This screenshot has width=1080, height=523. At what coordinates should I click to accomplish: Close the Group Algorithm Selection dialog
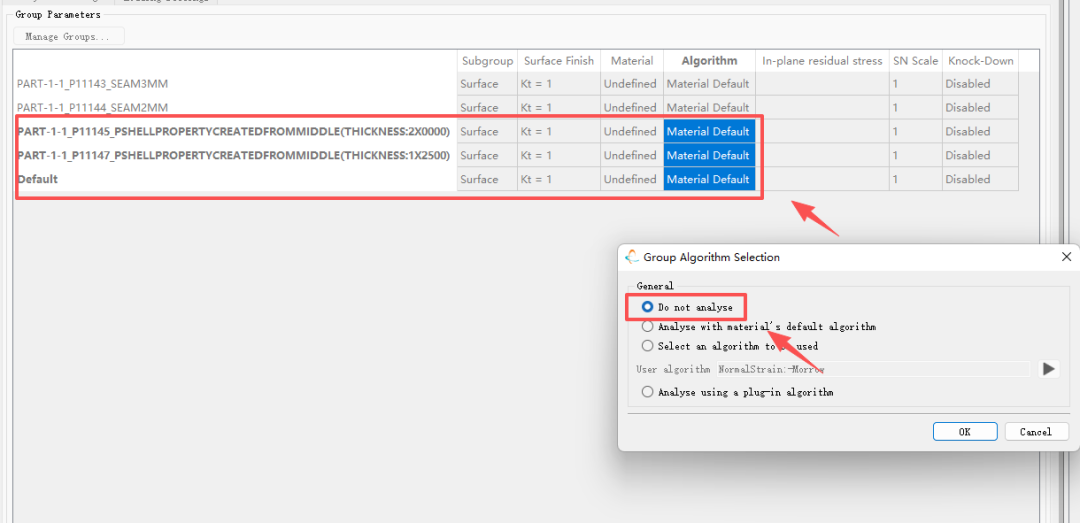click(1066, 256)
